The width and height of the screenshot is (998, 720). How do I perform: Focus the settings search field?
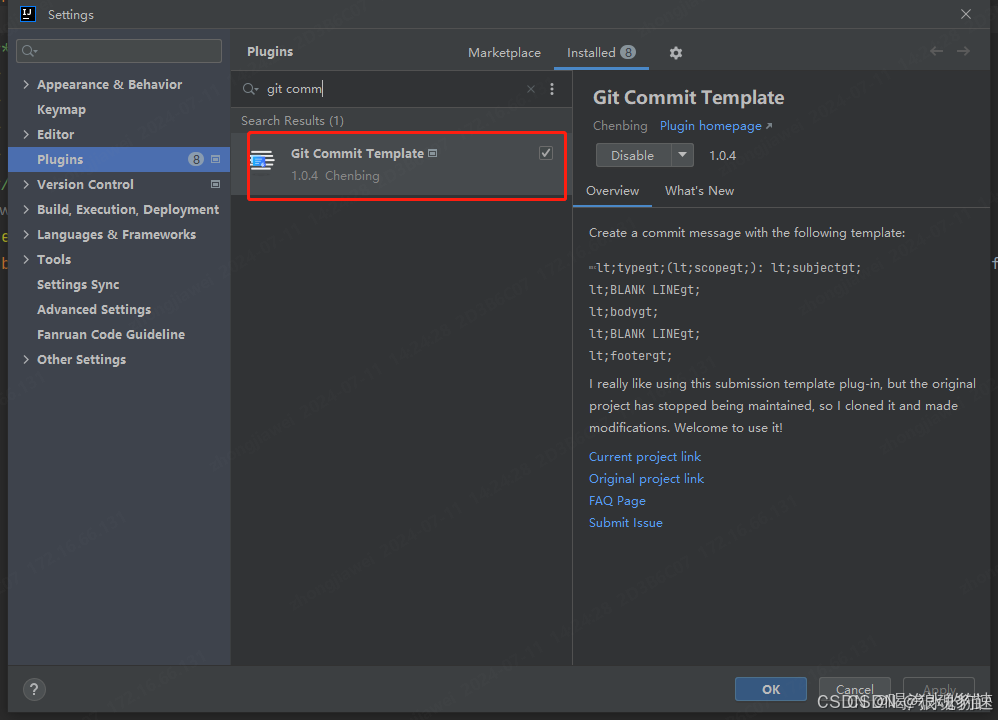(119, 51)
